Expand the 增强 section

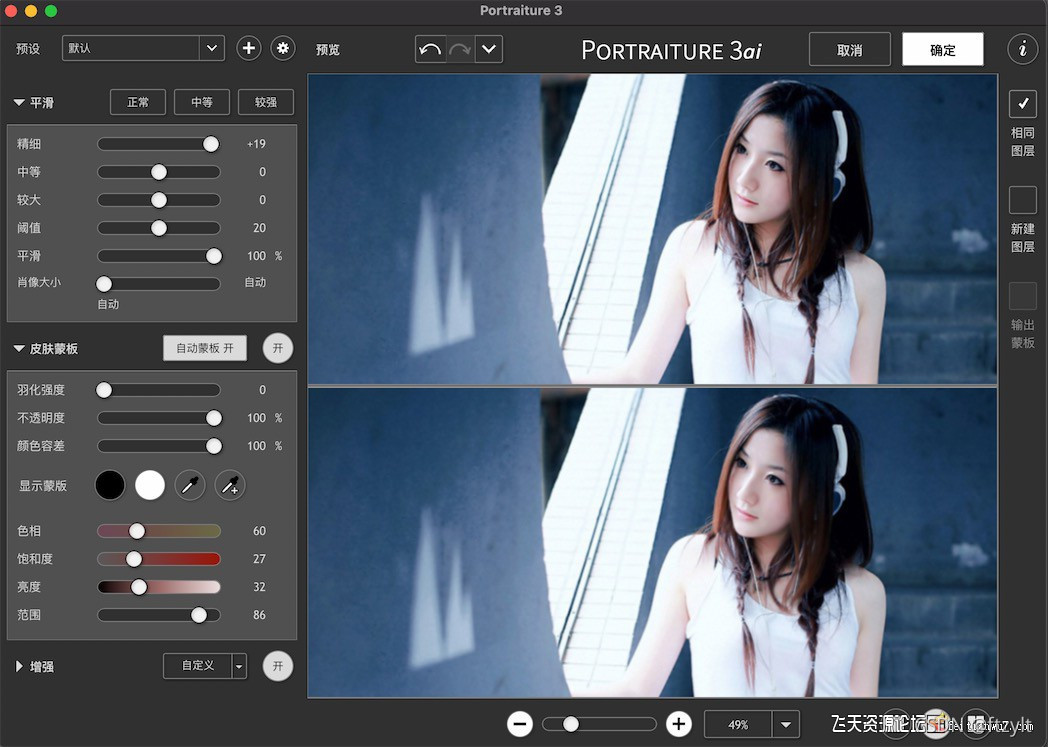(19, 666)
